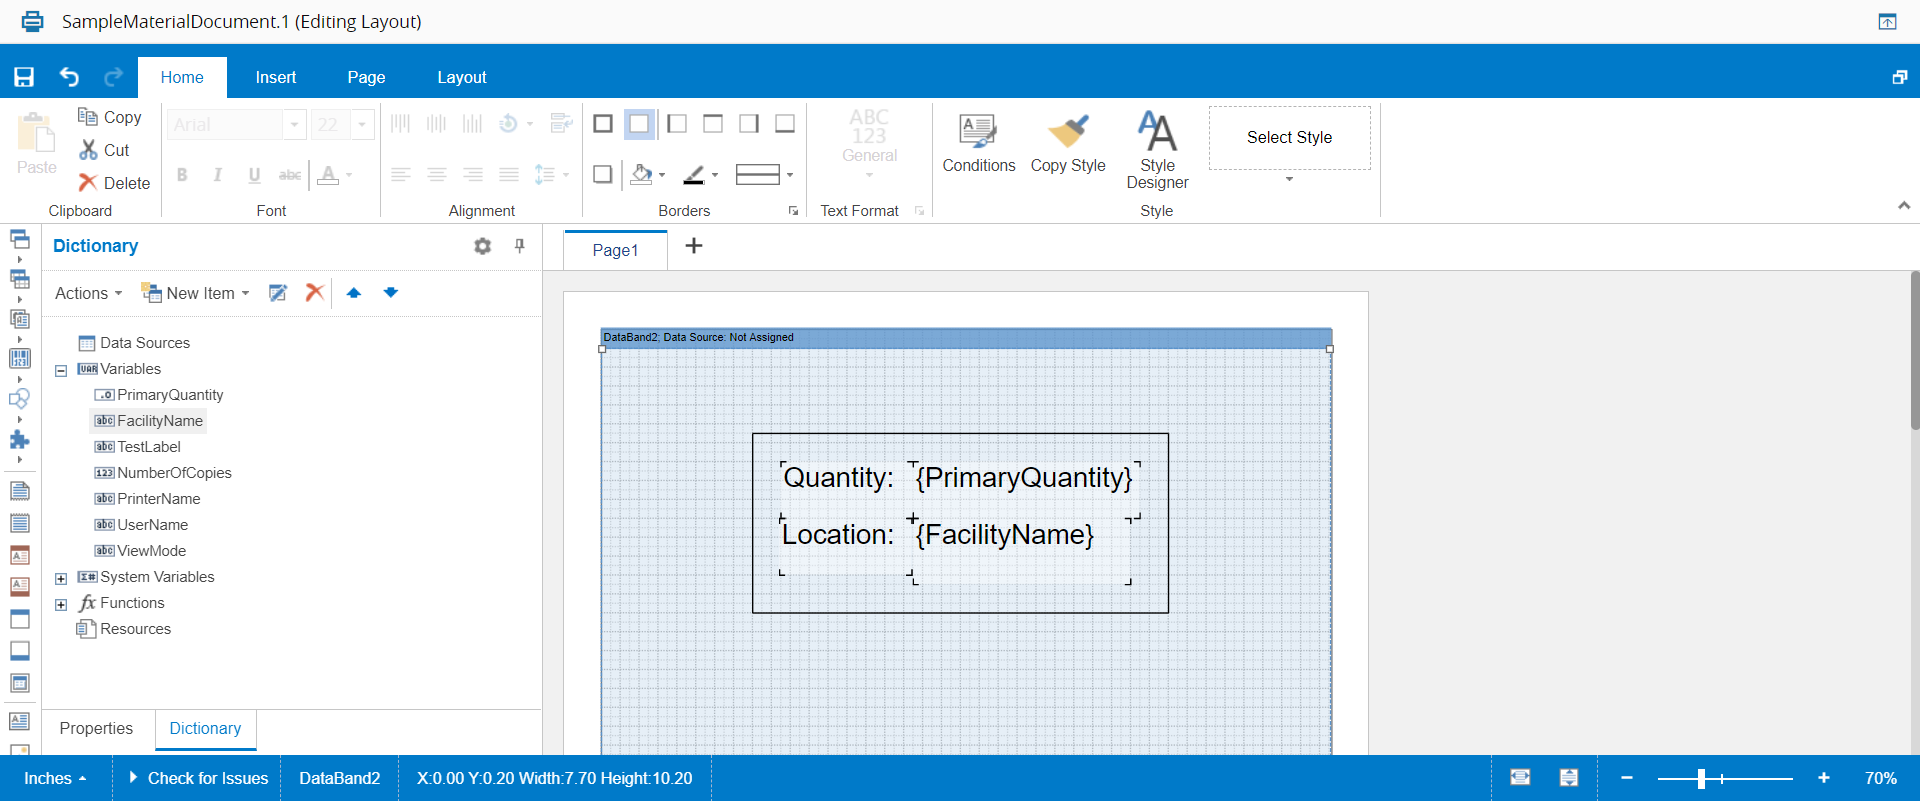Switch to the Insert ribbon tab
The image size is (1920, 801).
pos(275,77)
